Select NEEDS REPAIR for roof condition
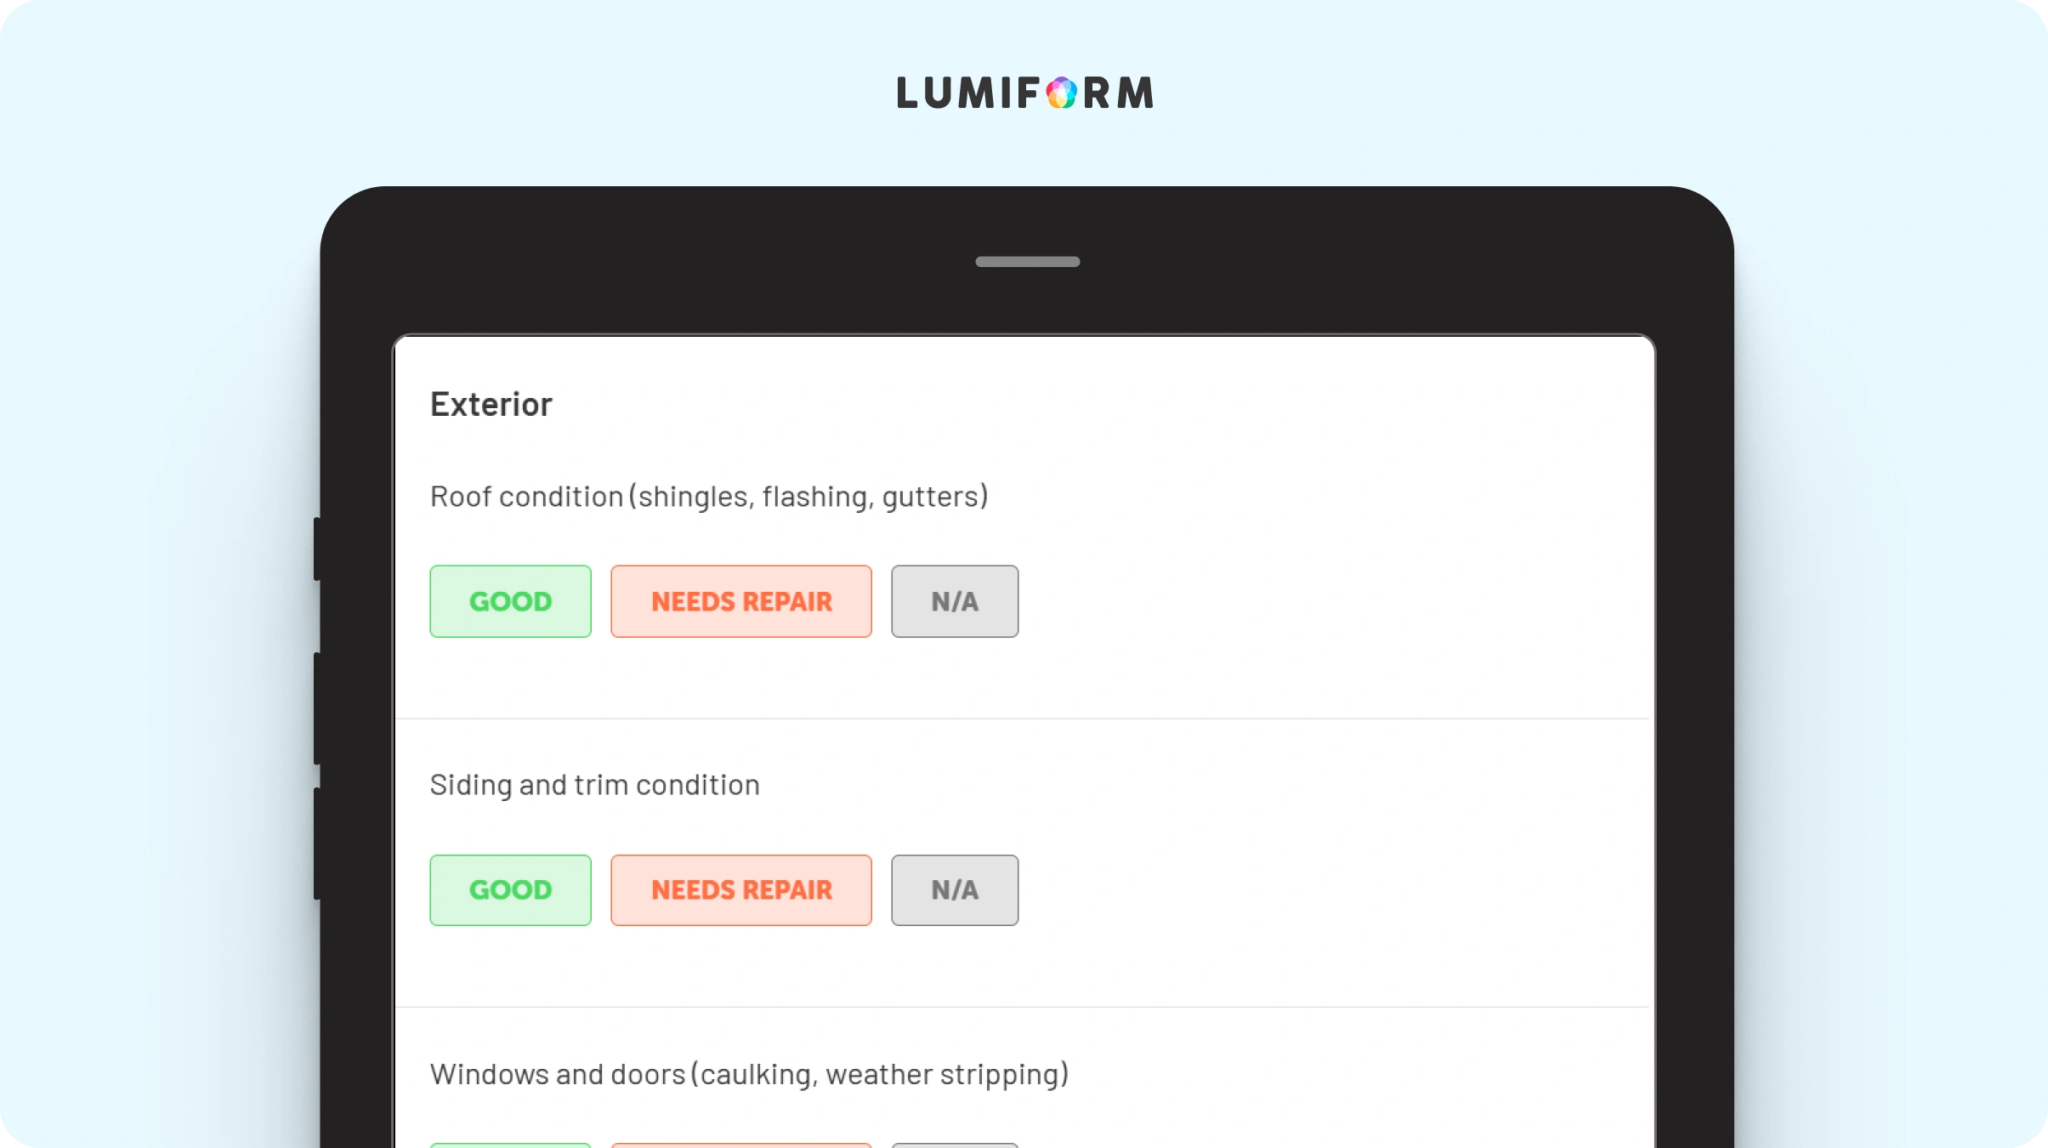The image size is (2048, 1148). point(741,601)
